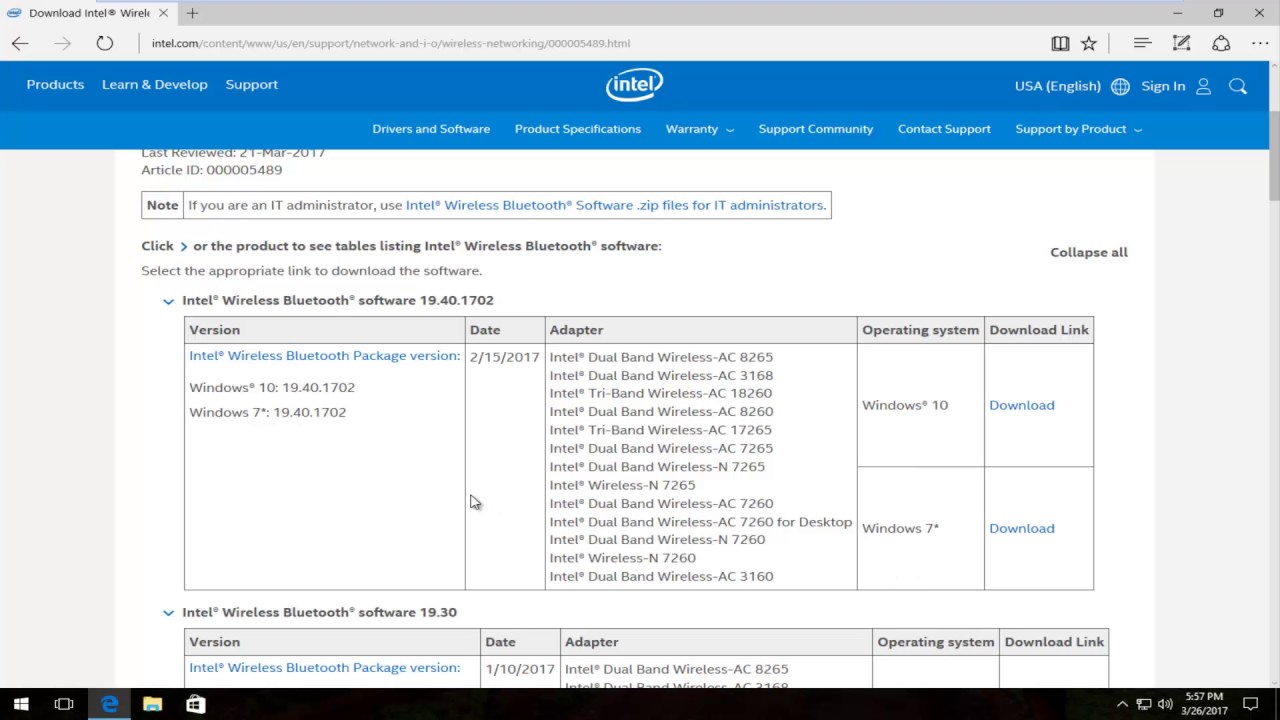Click the browser forward arrow
Viewport: 1280px width, 720px height.
click(x=62, y=43)
